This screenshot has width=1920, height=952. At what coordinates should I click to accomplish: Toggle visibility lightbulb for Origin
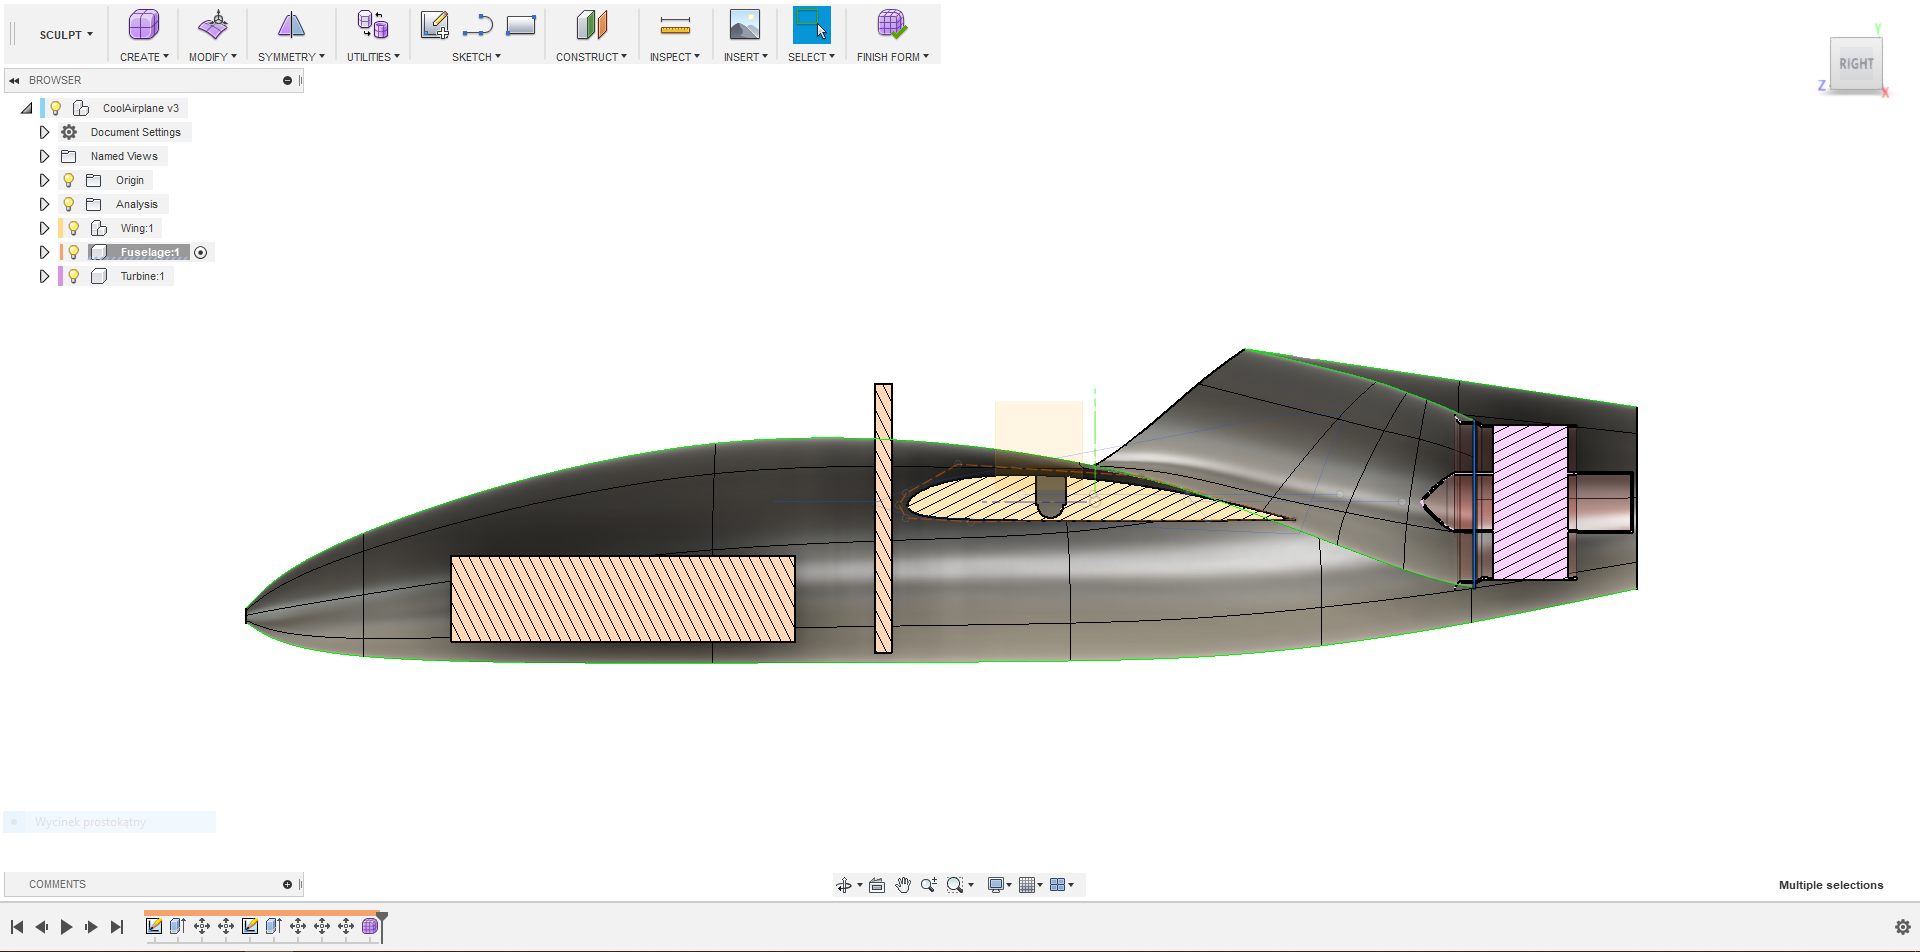[x=69, y=180]
